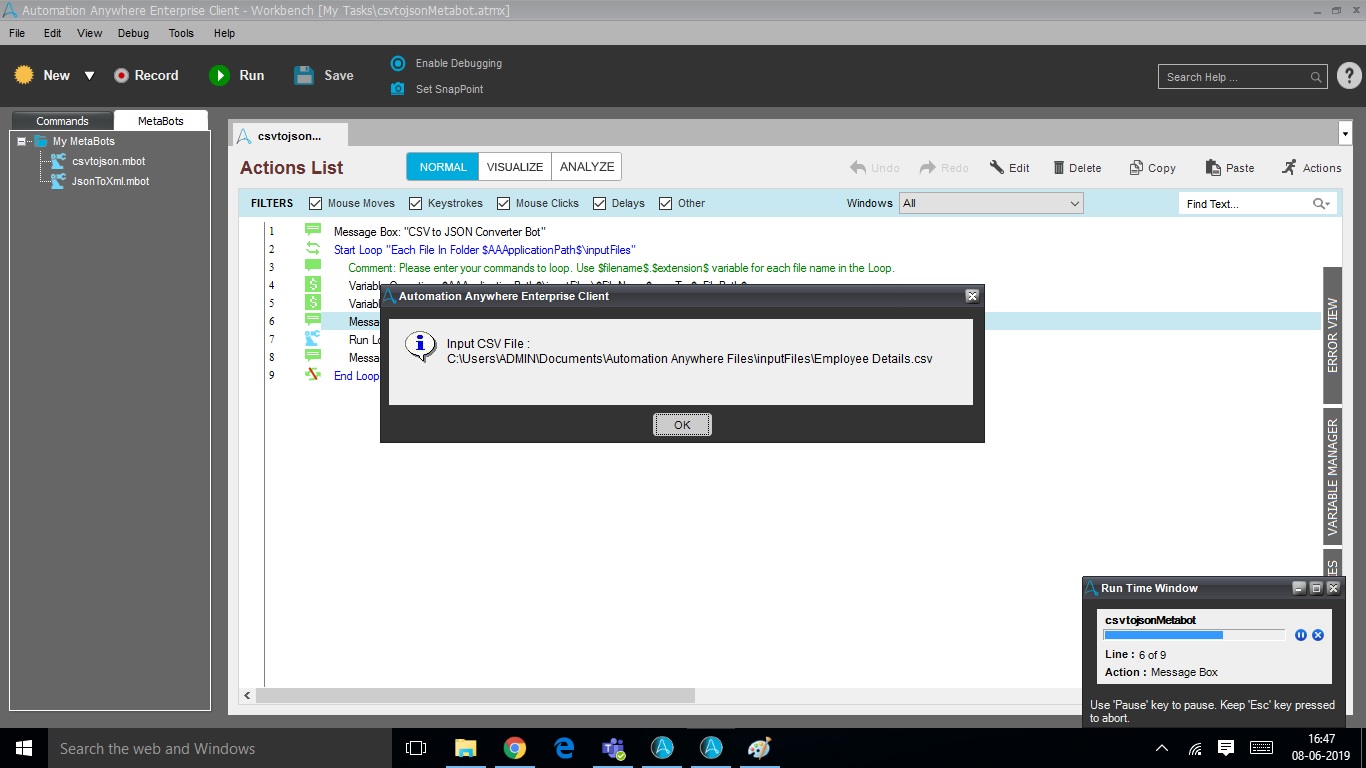Open the Actions running-man menu
This screenshot has width=1366, height=768.
(x=1311, y=168)
